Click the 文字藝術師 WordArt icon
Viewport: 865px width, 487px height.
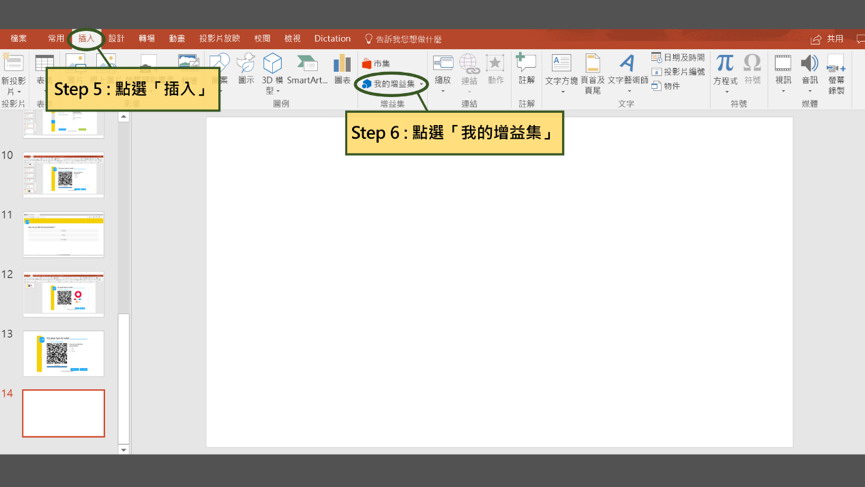[627, 63]
